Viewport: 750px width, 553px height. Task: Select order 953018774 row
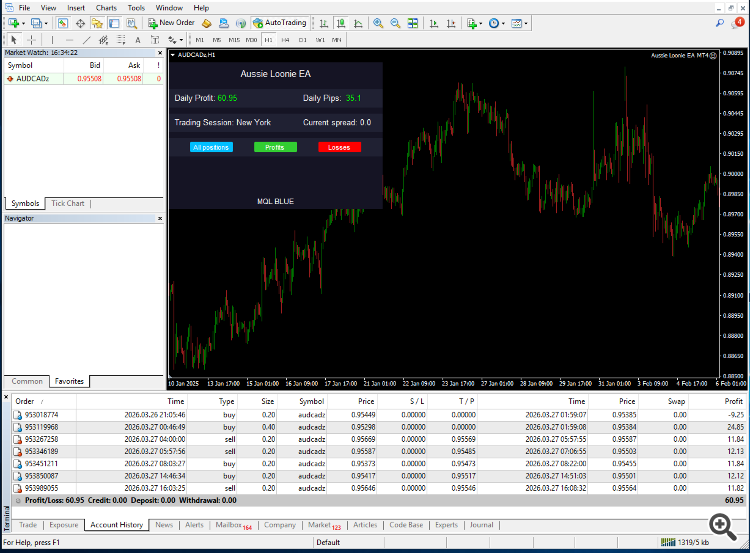379,415
